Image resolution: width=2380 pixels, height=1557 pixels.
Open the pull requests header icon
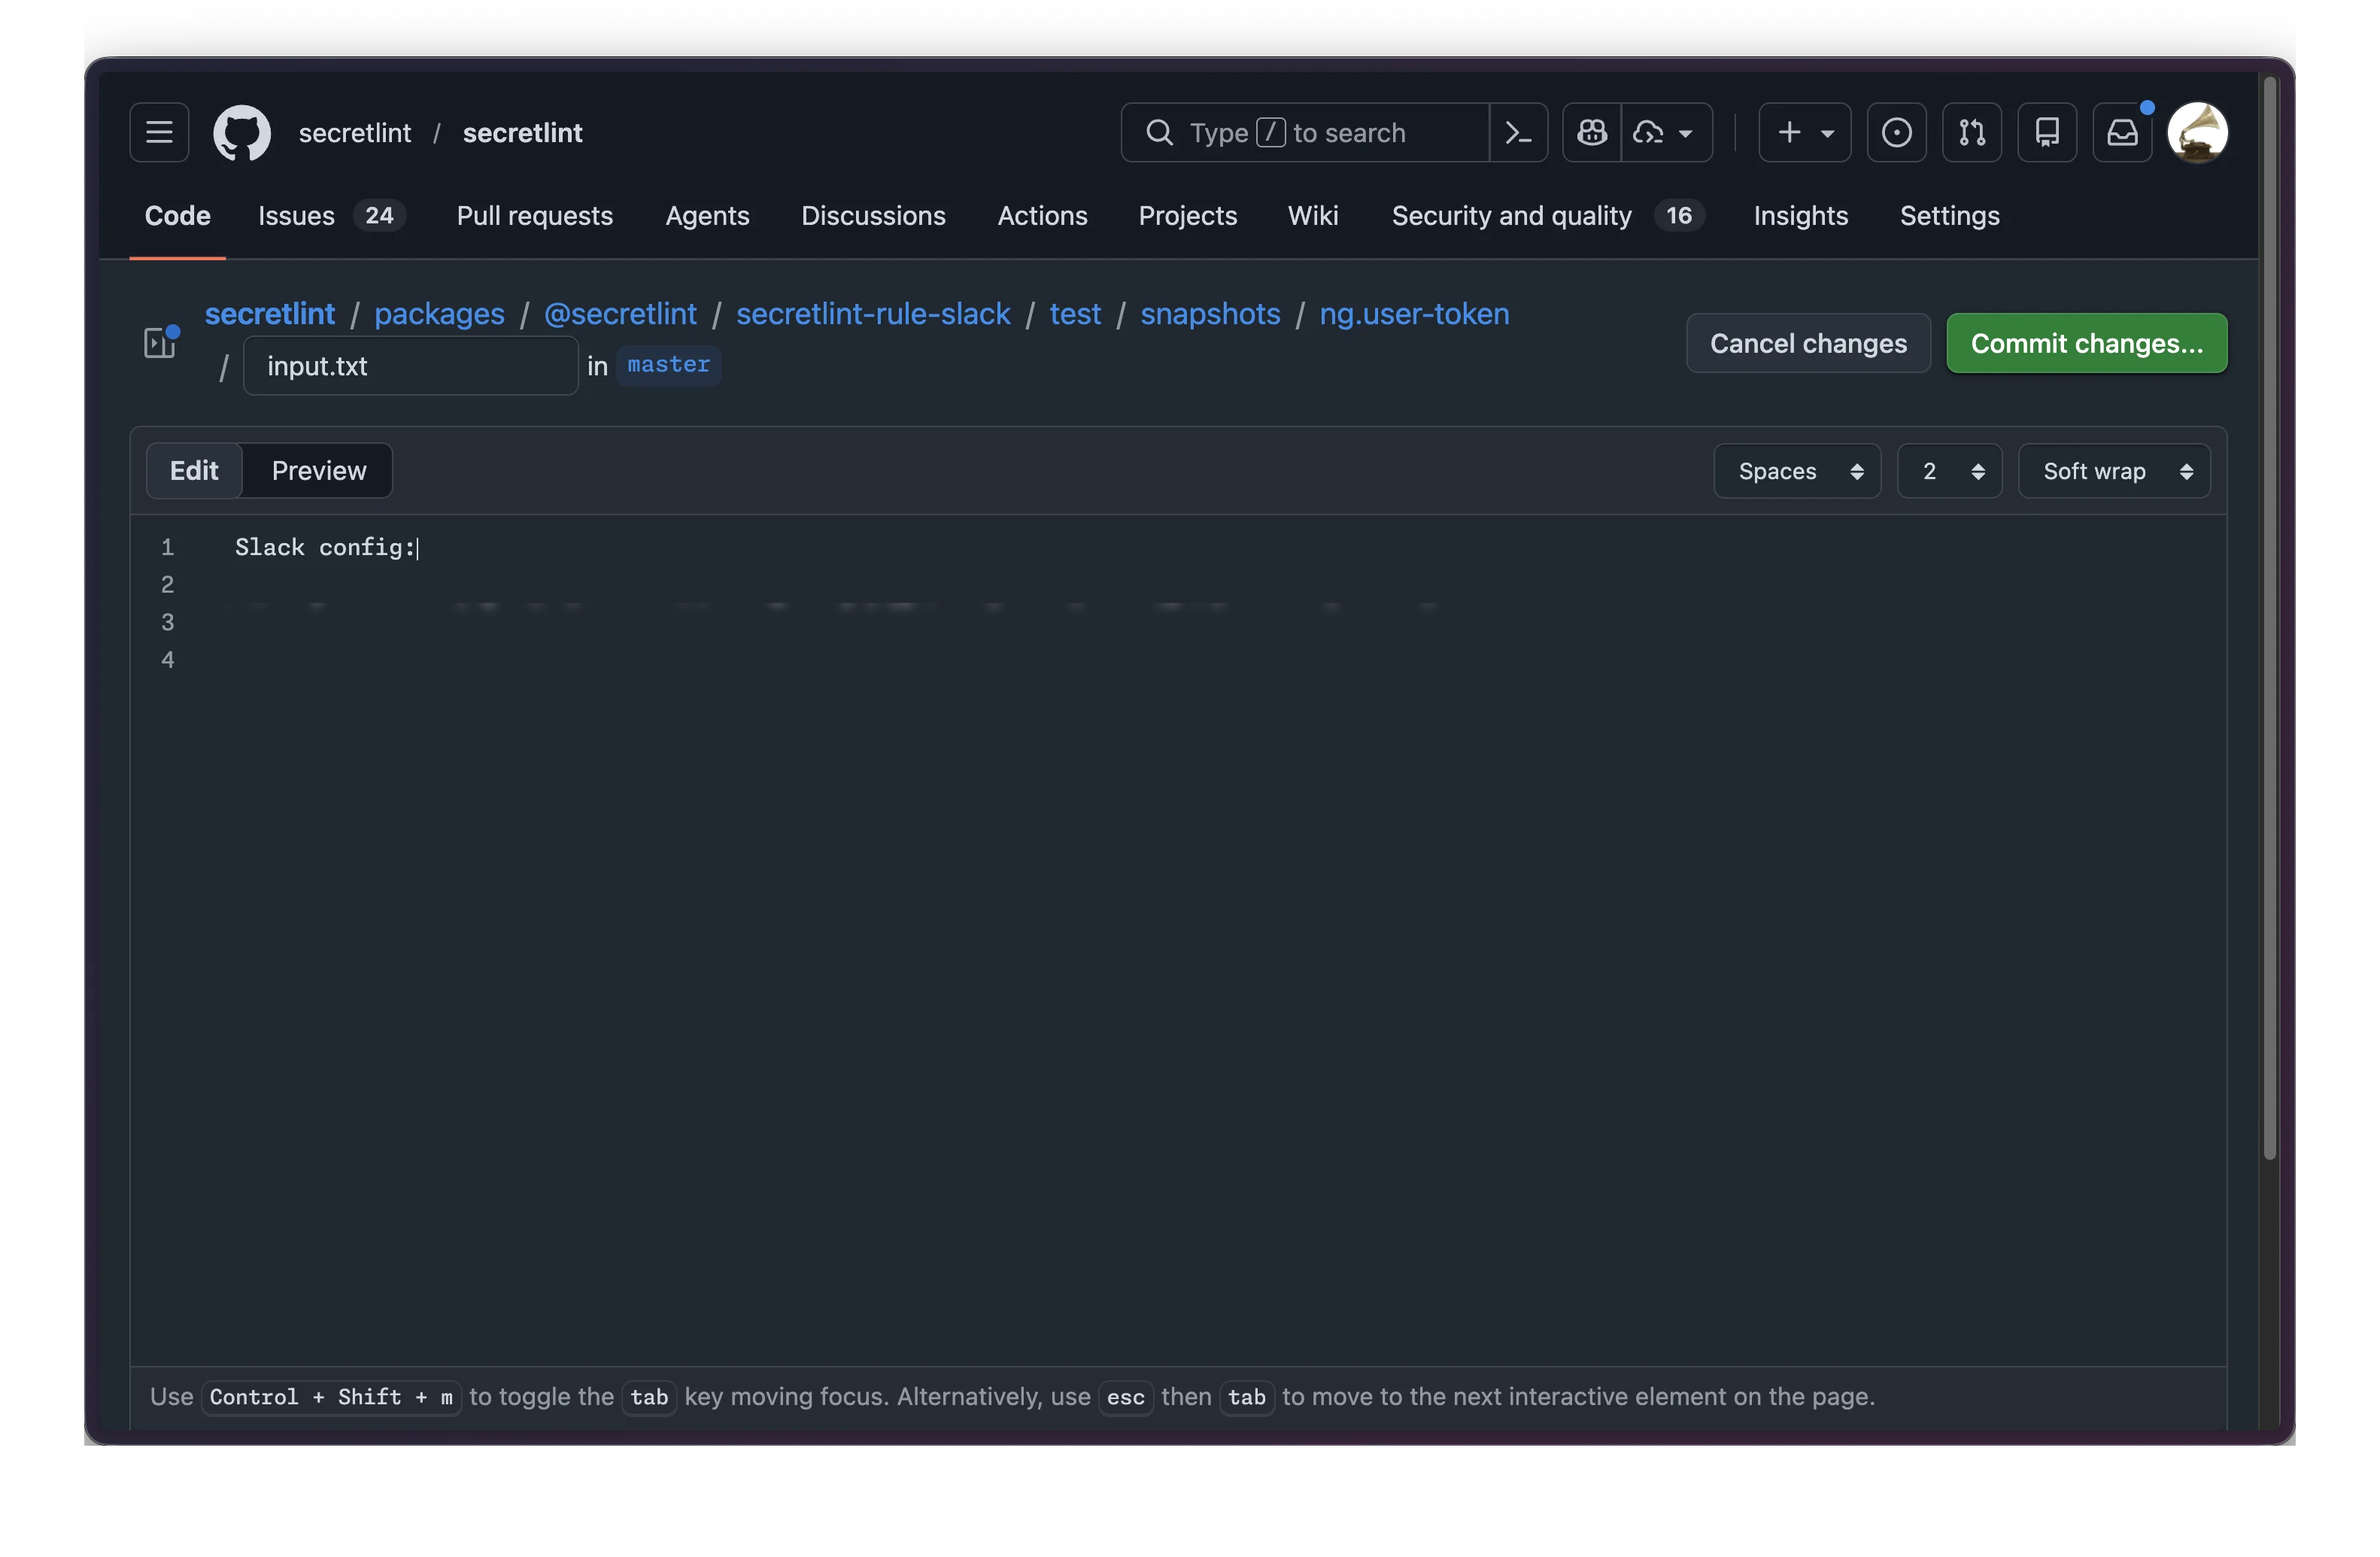(x=1971, y=132)
